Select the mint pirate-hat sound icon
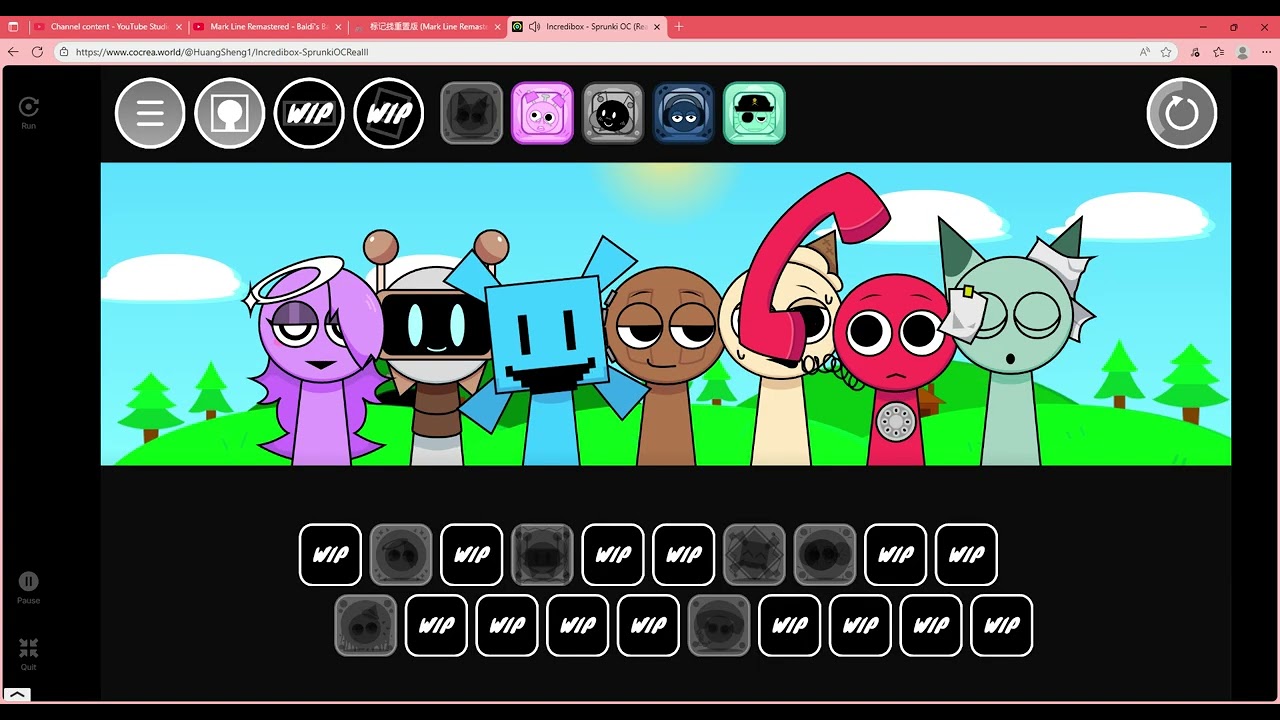Viewport: 1280px width, 720px height. 755,113
